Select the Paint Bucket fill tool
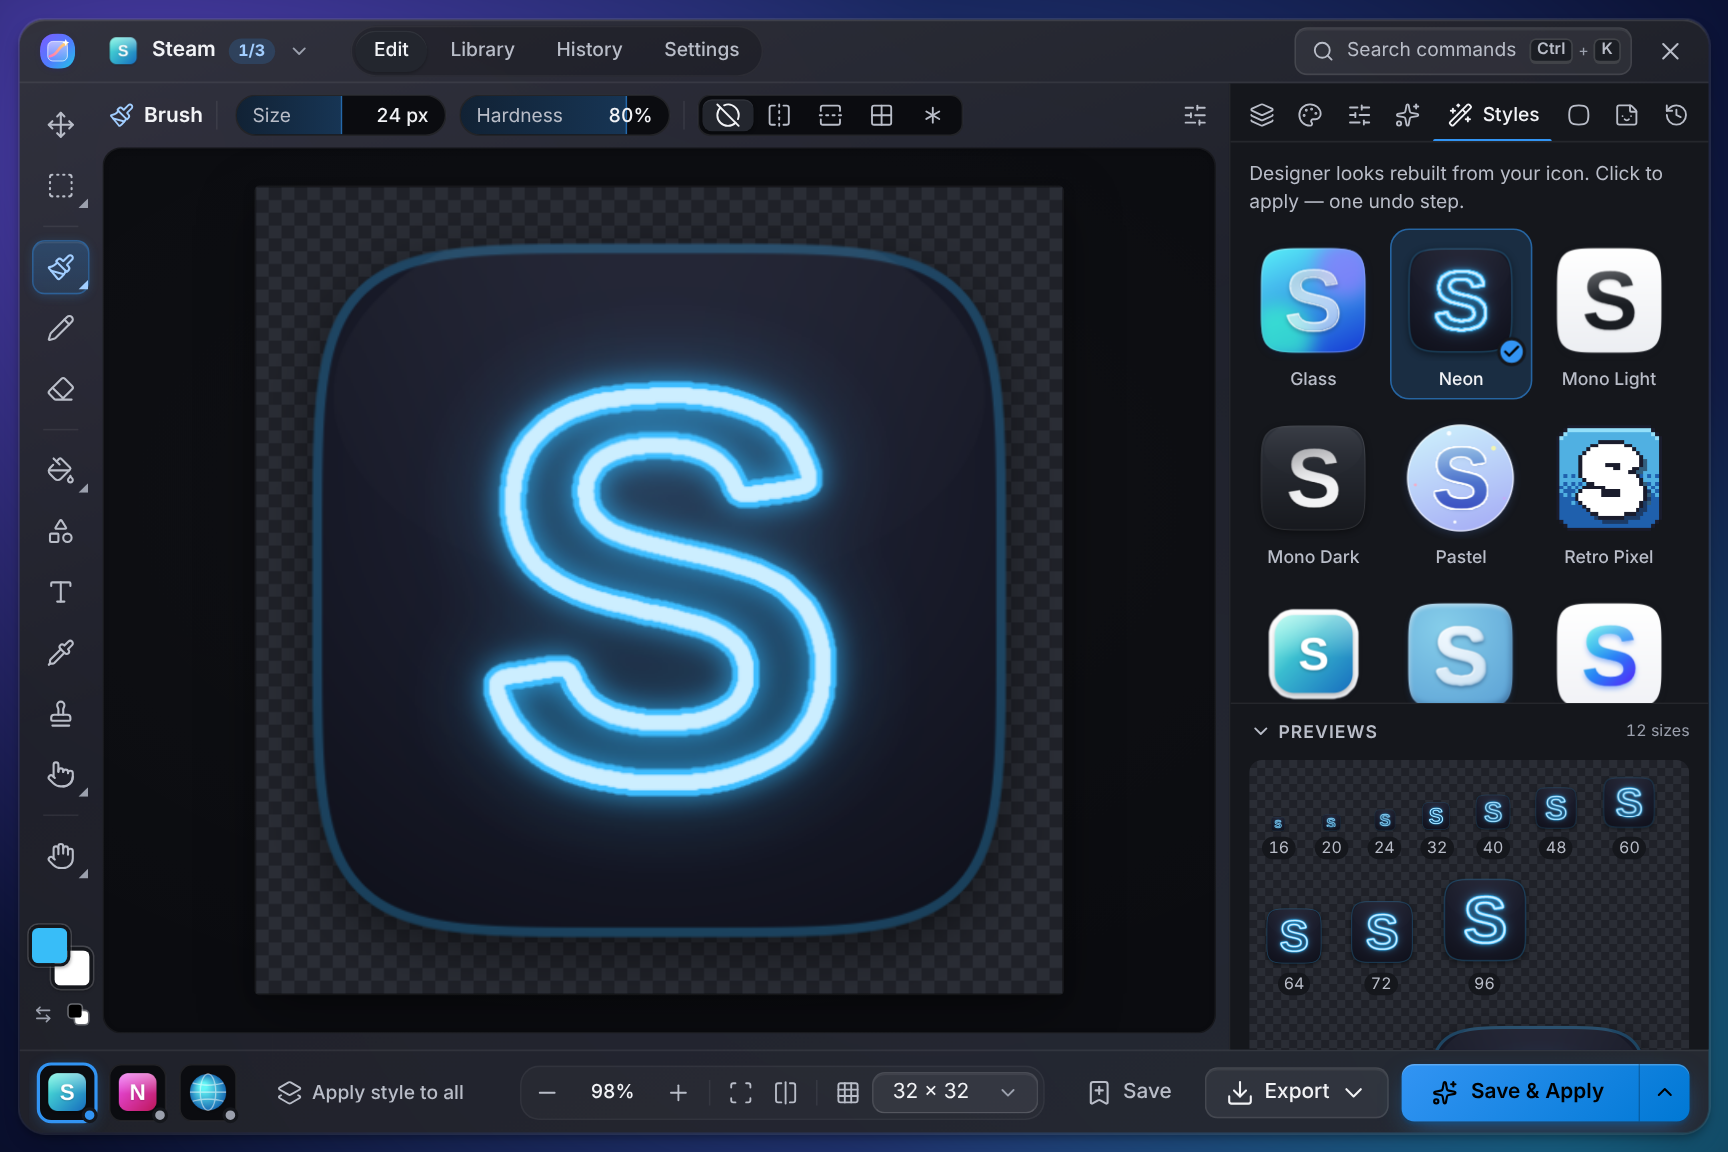The height and width of the screenshot is (1152, 1728). tap(61, 470)
